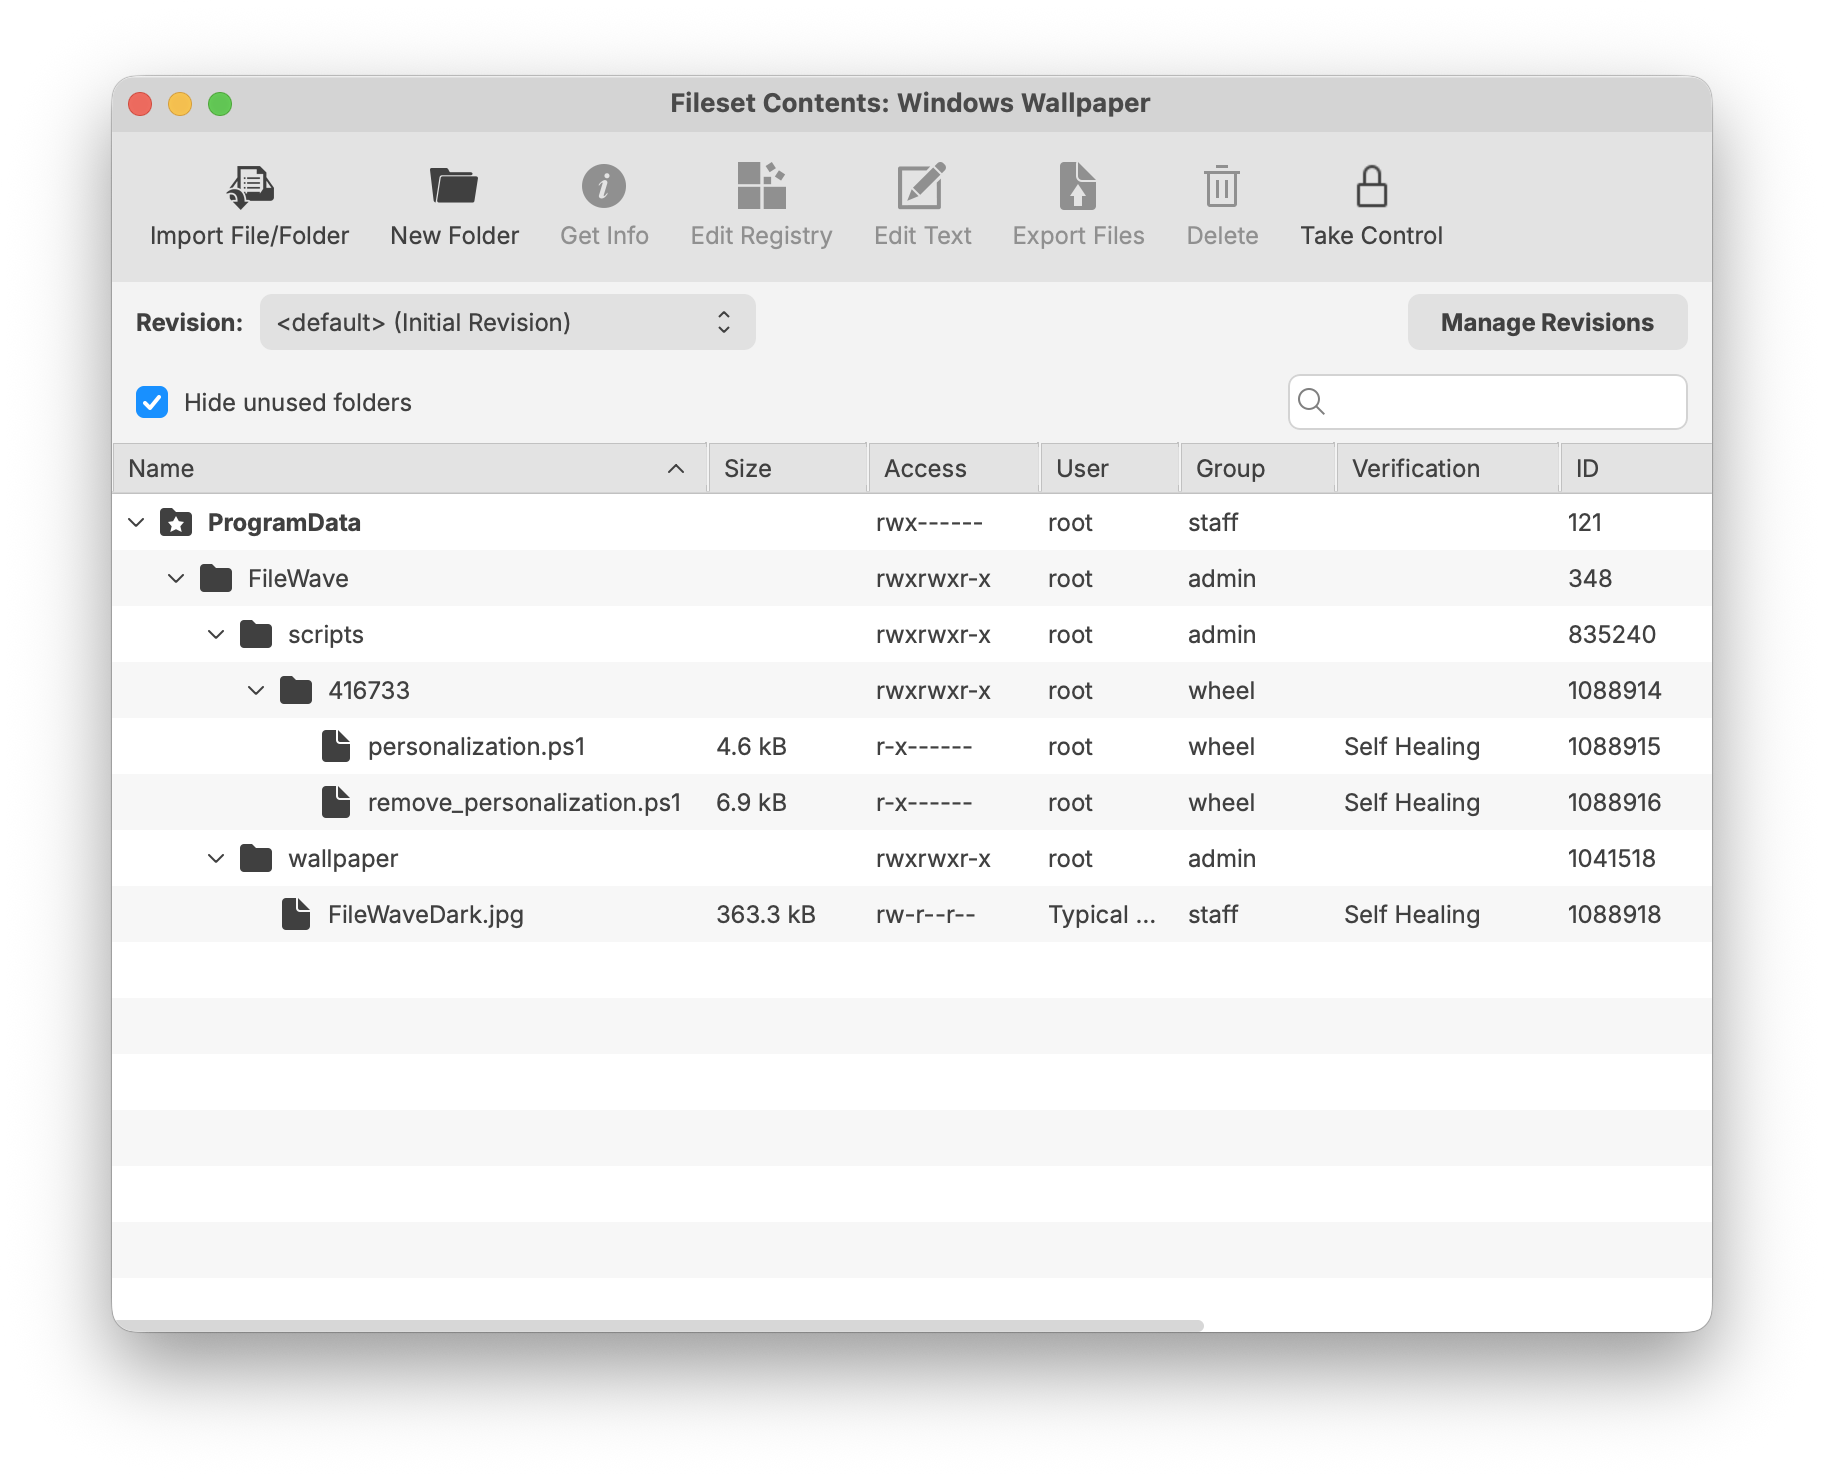
Task: Collapse the ProgramData folder
Action: pos(137,523)
